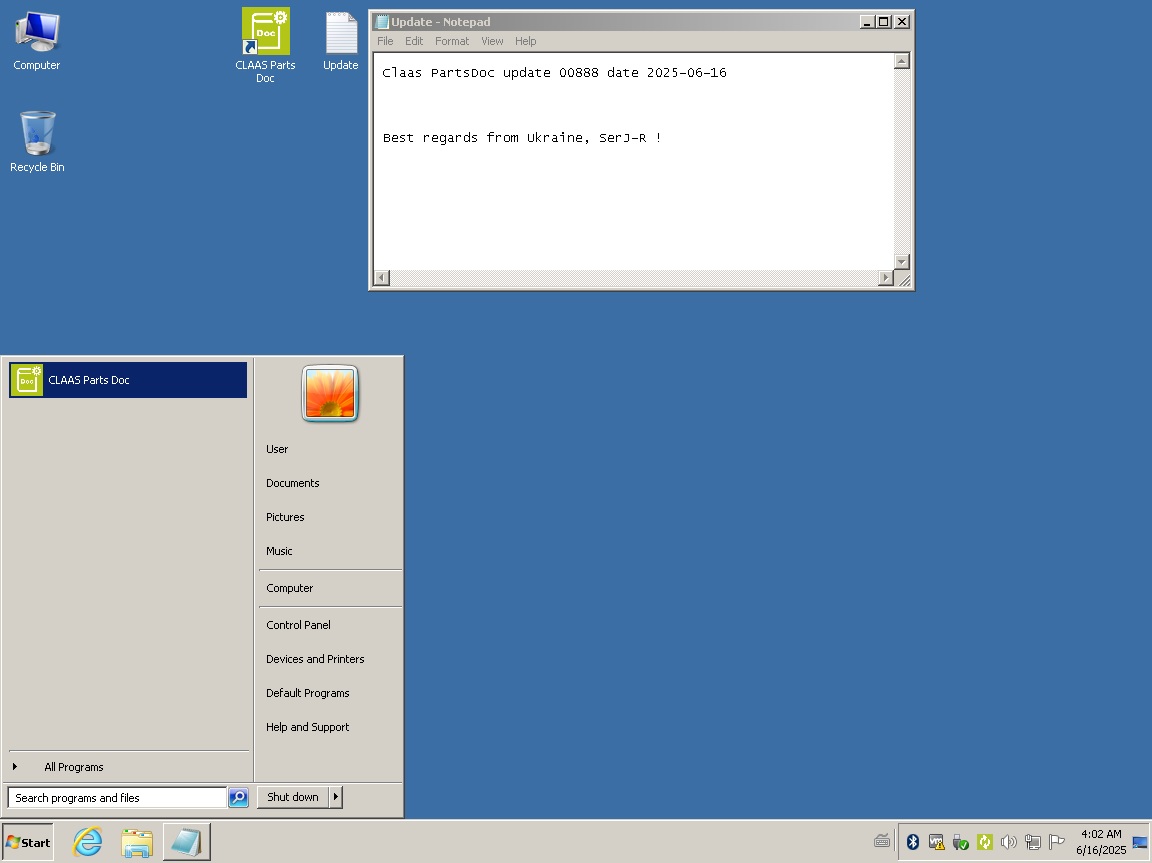Select the Update text file on desktop
Screen dimensions: 1152x863
coord(341,41)
